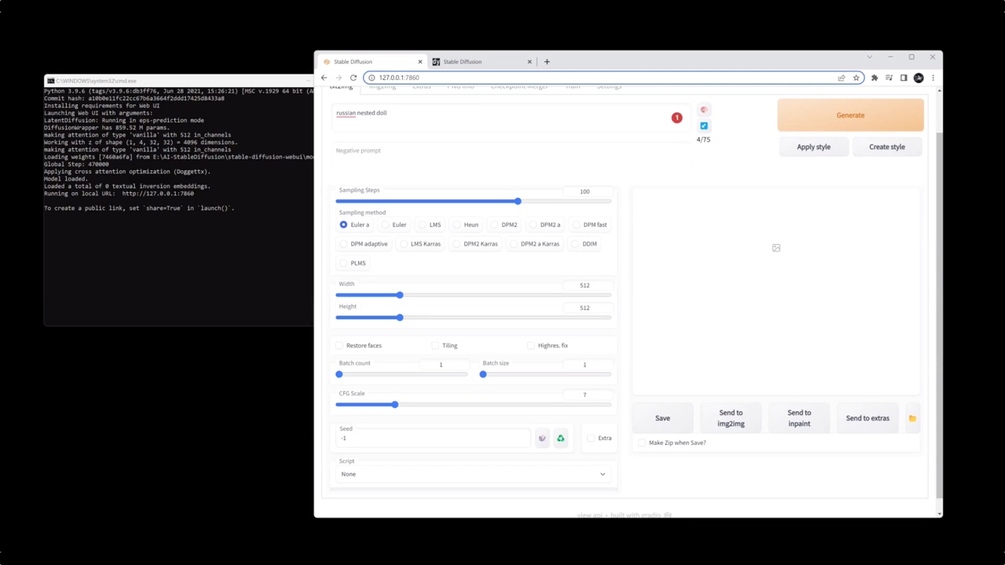This screenshot has width=1005, height=565.
Task: Select LMS Karras sampling method
Action: [420, 244]
